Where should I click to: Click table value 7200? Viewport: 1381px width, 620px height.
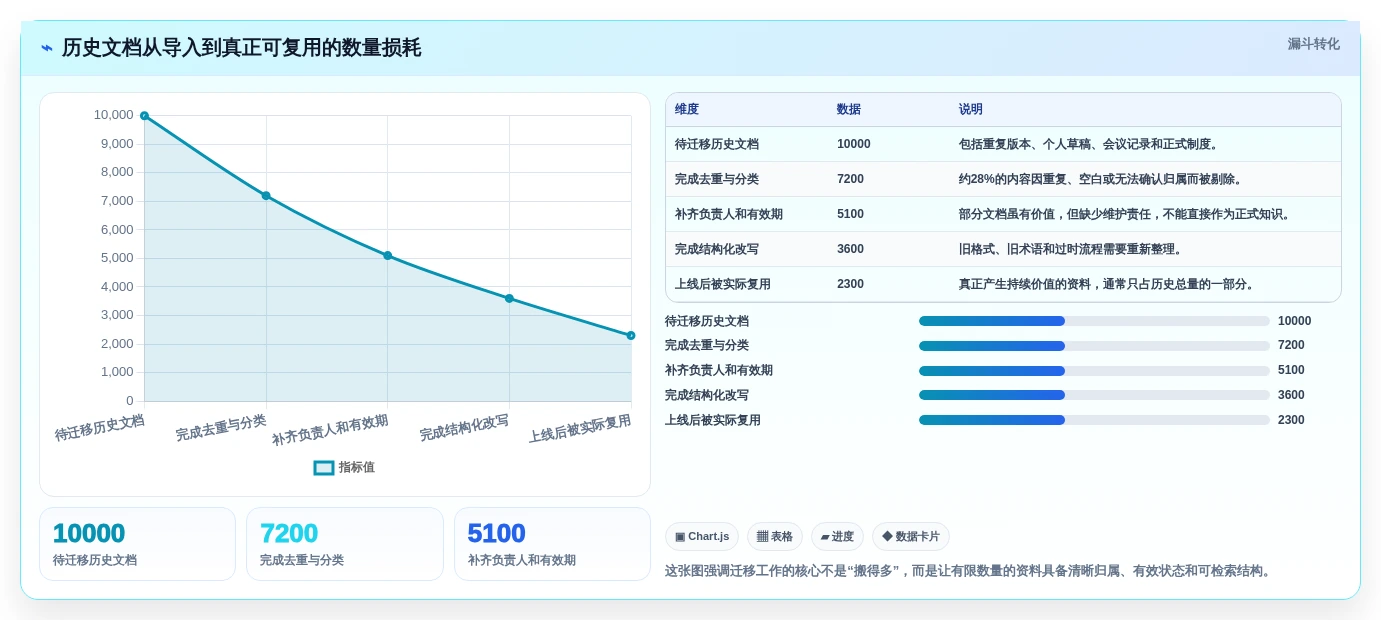(851, 179)
